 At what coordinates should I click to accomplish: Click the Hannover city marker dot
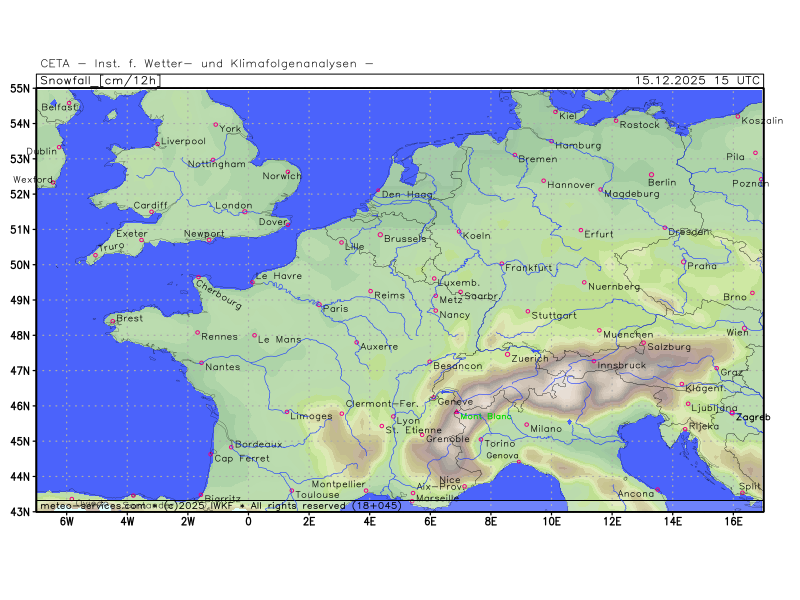pyautogui.click(x=544, y=181)
